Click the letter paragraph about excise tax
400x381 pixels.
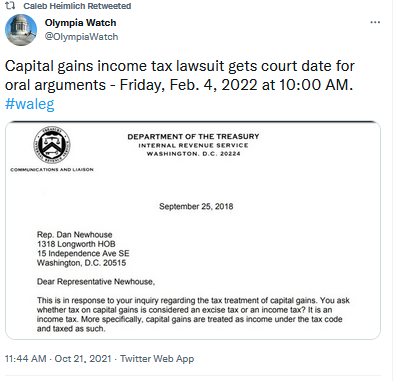[x=193, y=314]
